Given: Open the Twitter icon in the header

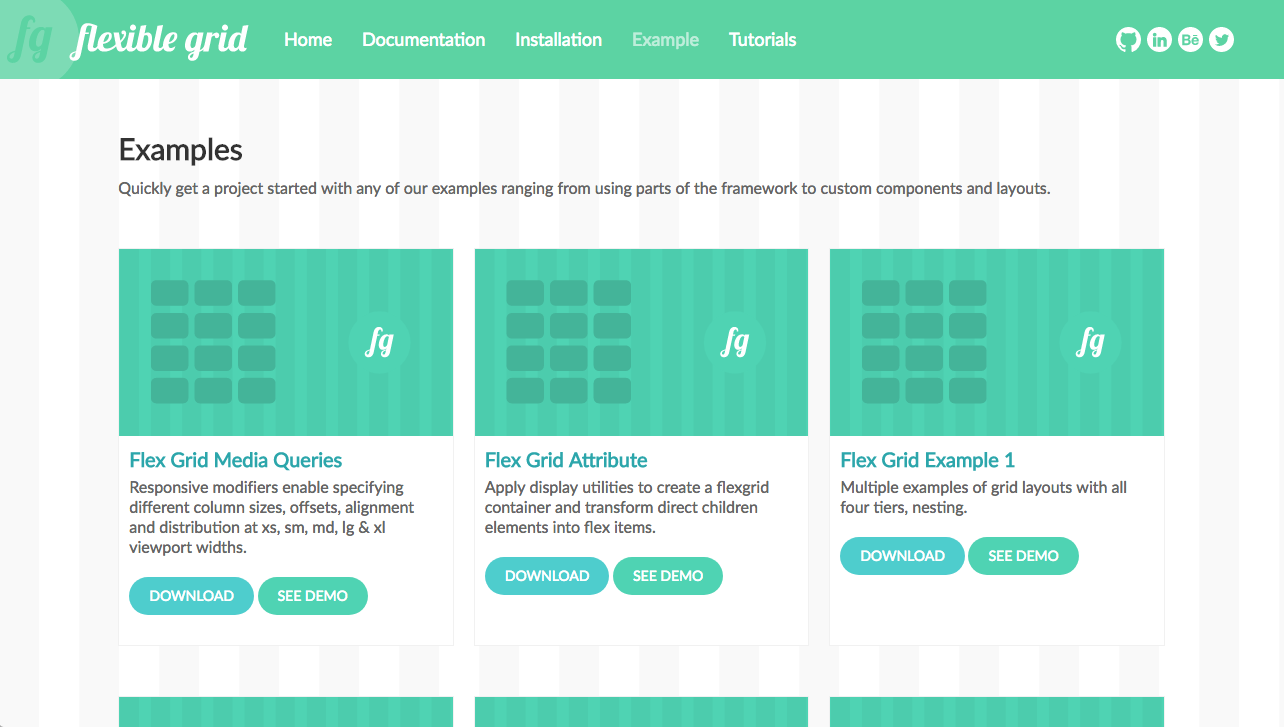Looking at the screenshot, I should [x=1221, y=39].
